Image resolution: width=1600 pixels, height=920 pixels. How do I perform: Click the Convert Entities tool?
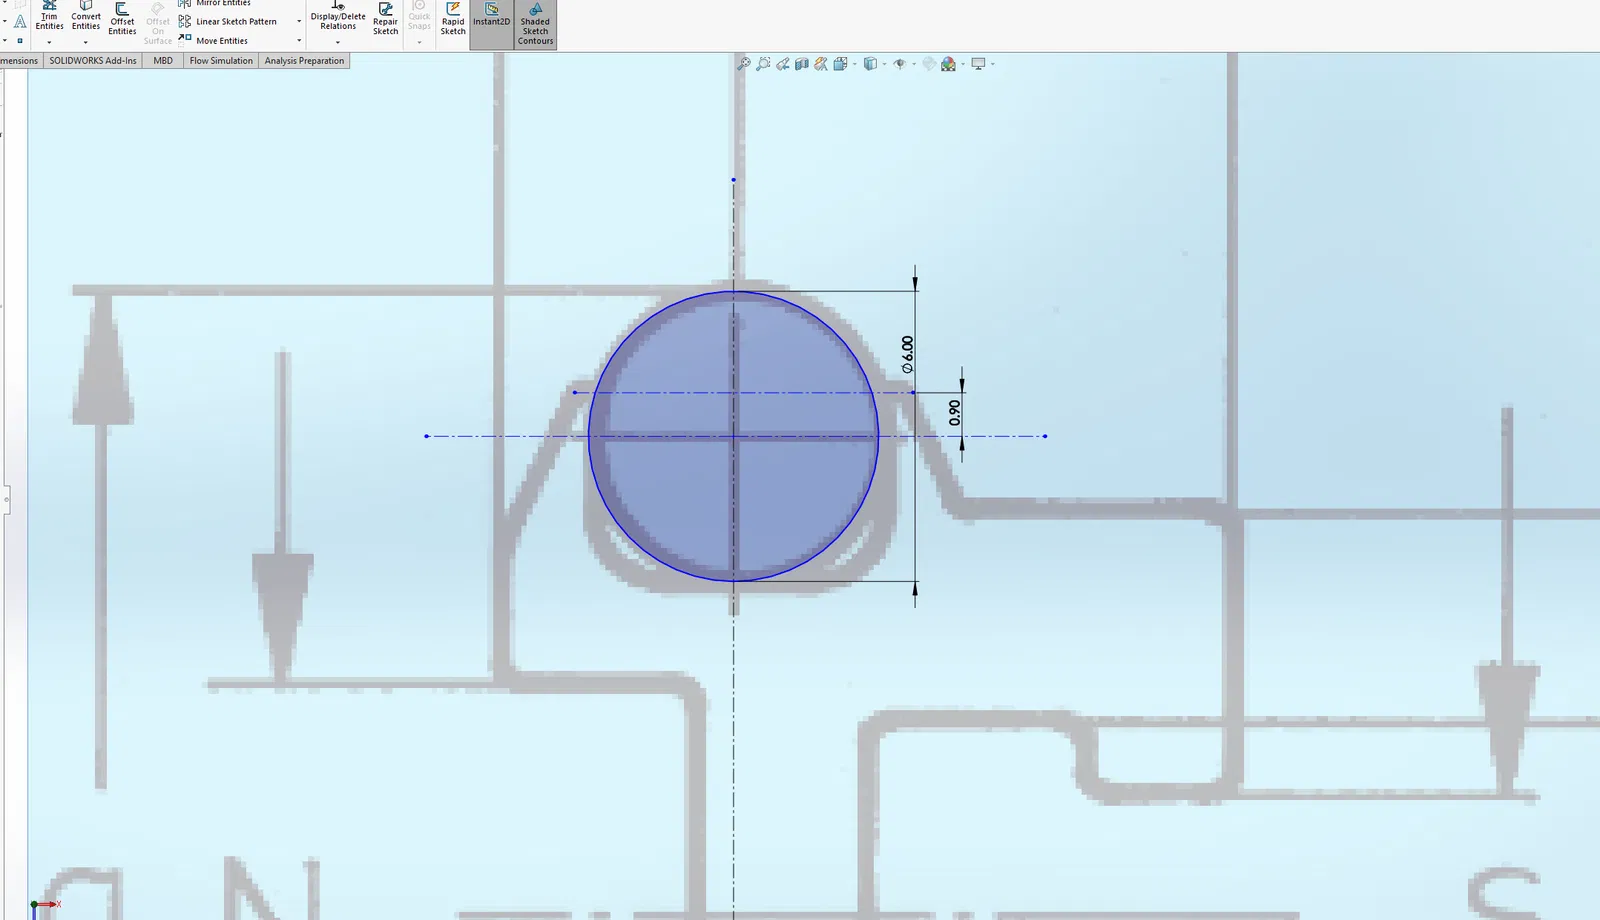pos(86,16)
